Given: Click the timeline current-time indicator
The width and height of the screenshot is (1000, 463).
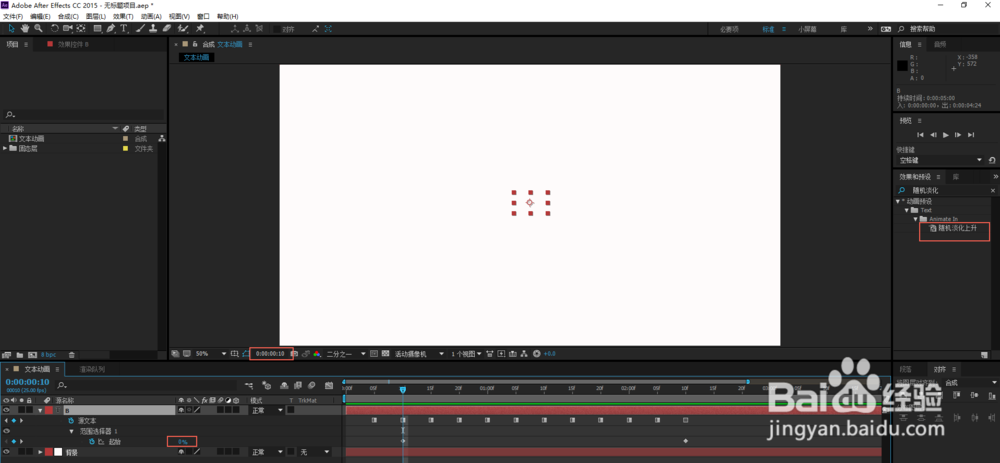Looking at the screenshot, I should coord(402,389).
